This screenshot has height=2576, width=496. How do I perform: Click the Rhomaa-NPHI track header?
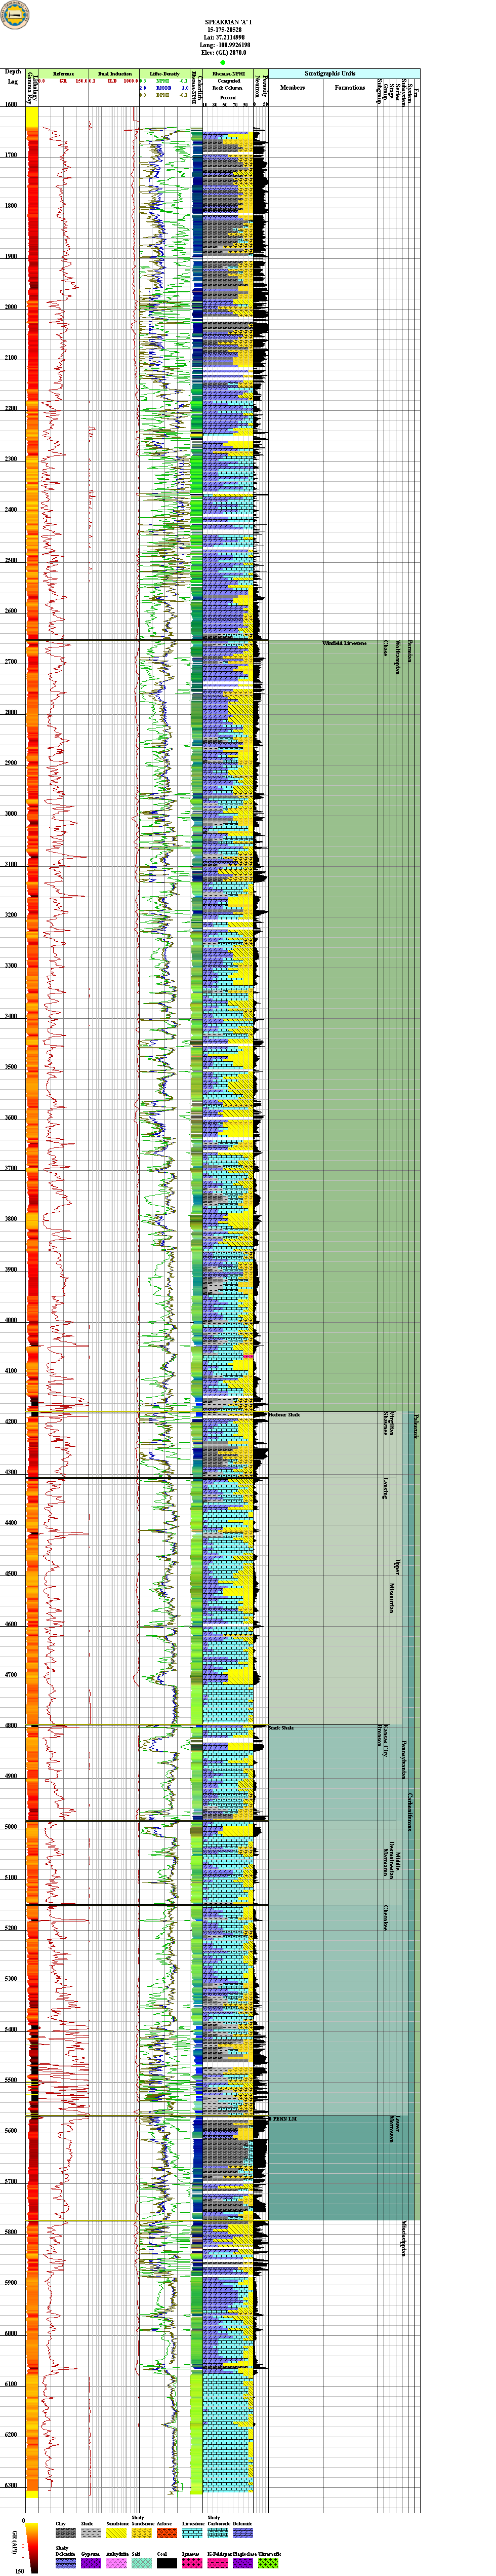228,74
